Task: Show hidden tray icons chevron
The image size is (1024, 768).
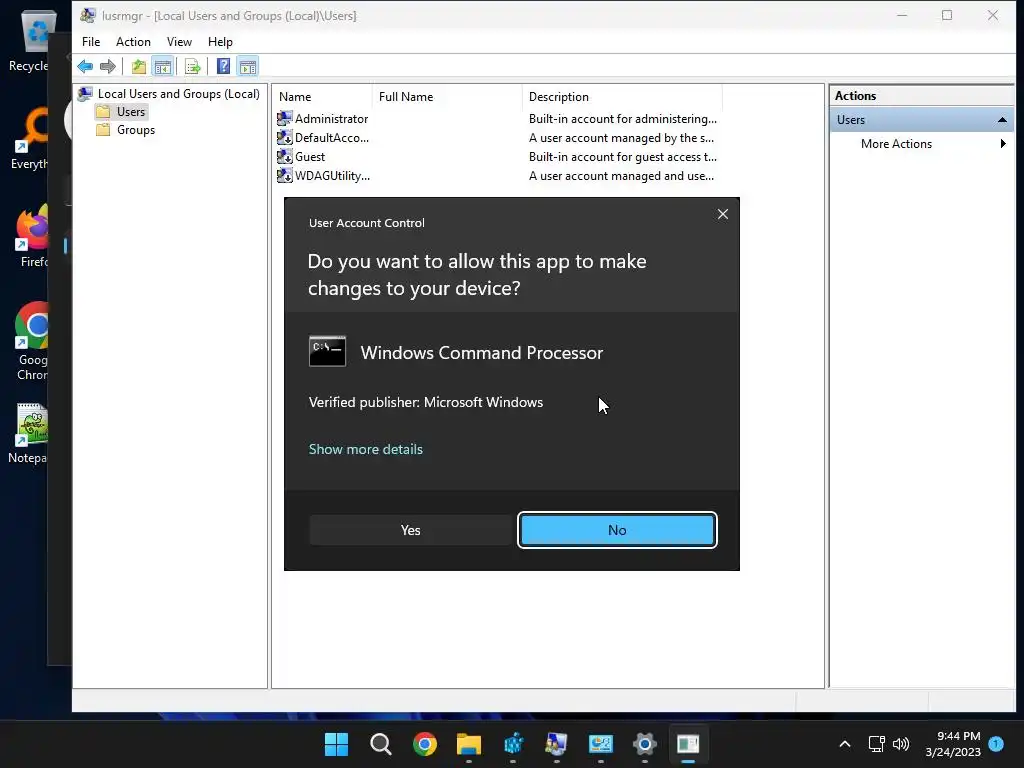Action: click(844, 744)
